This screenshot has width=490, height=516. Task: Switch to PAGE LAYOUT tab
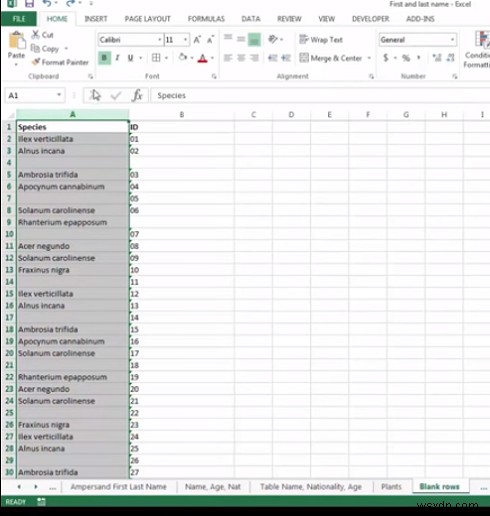tap(147, 19)
